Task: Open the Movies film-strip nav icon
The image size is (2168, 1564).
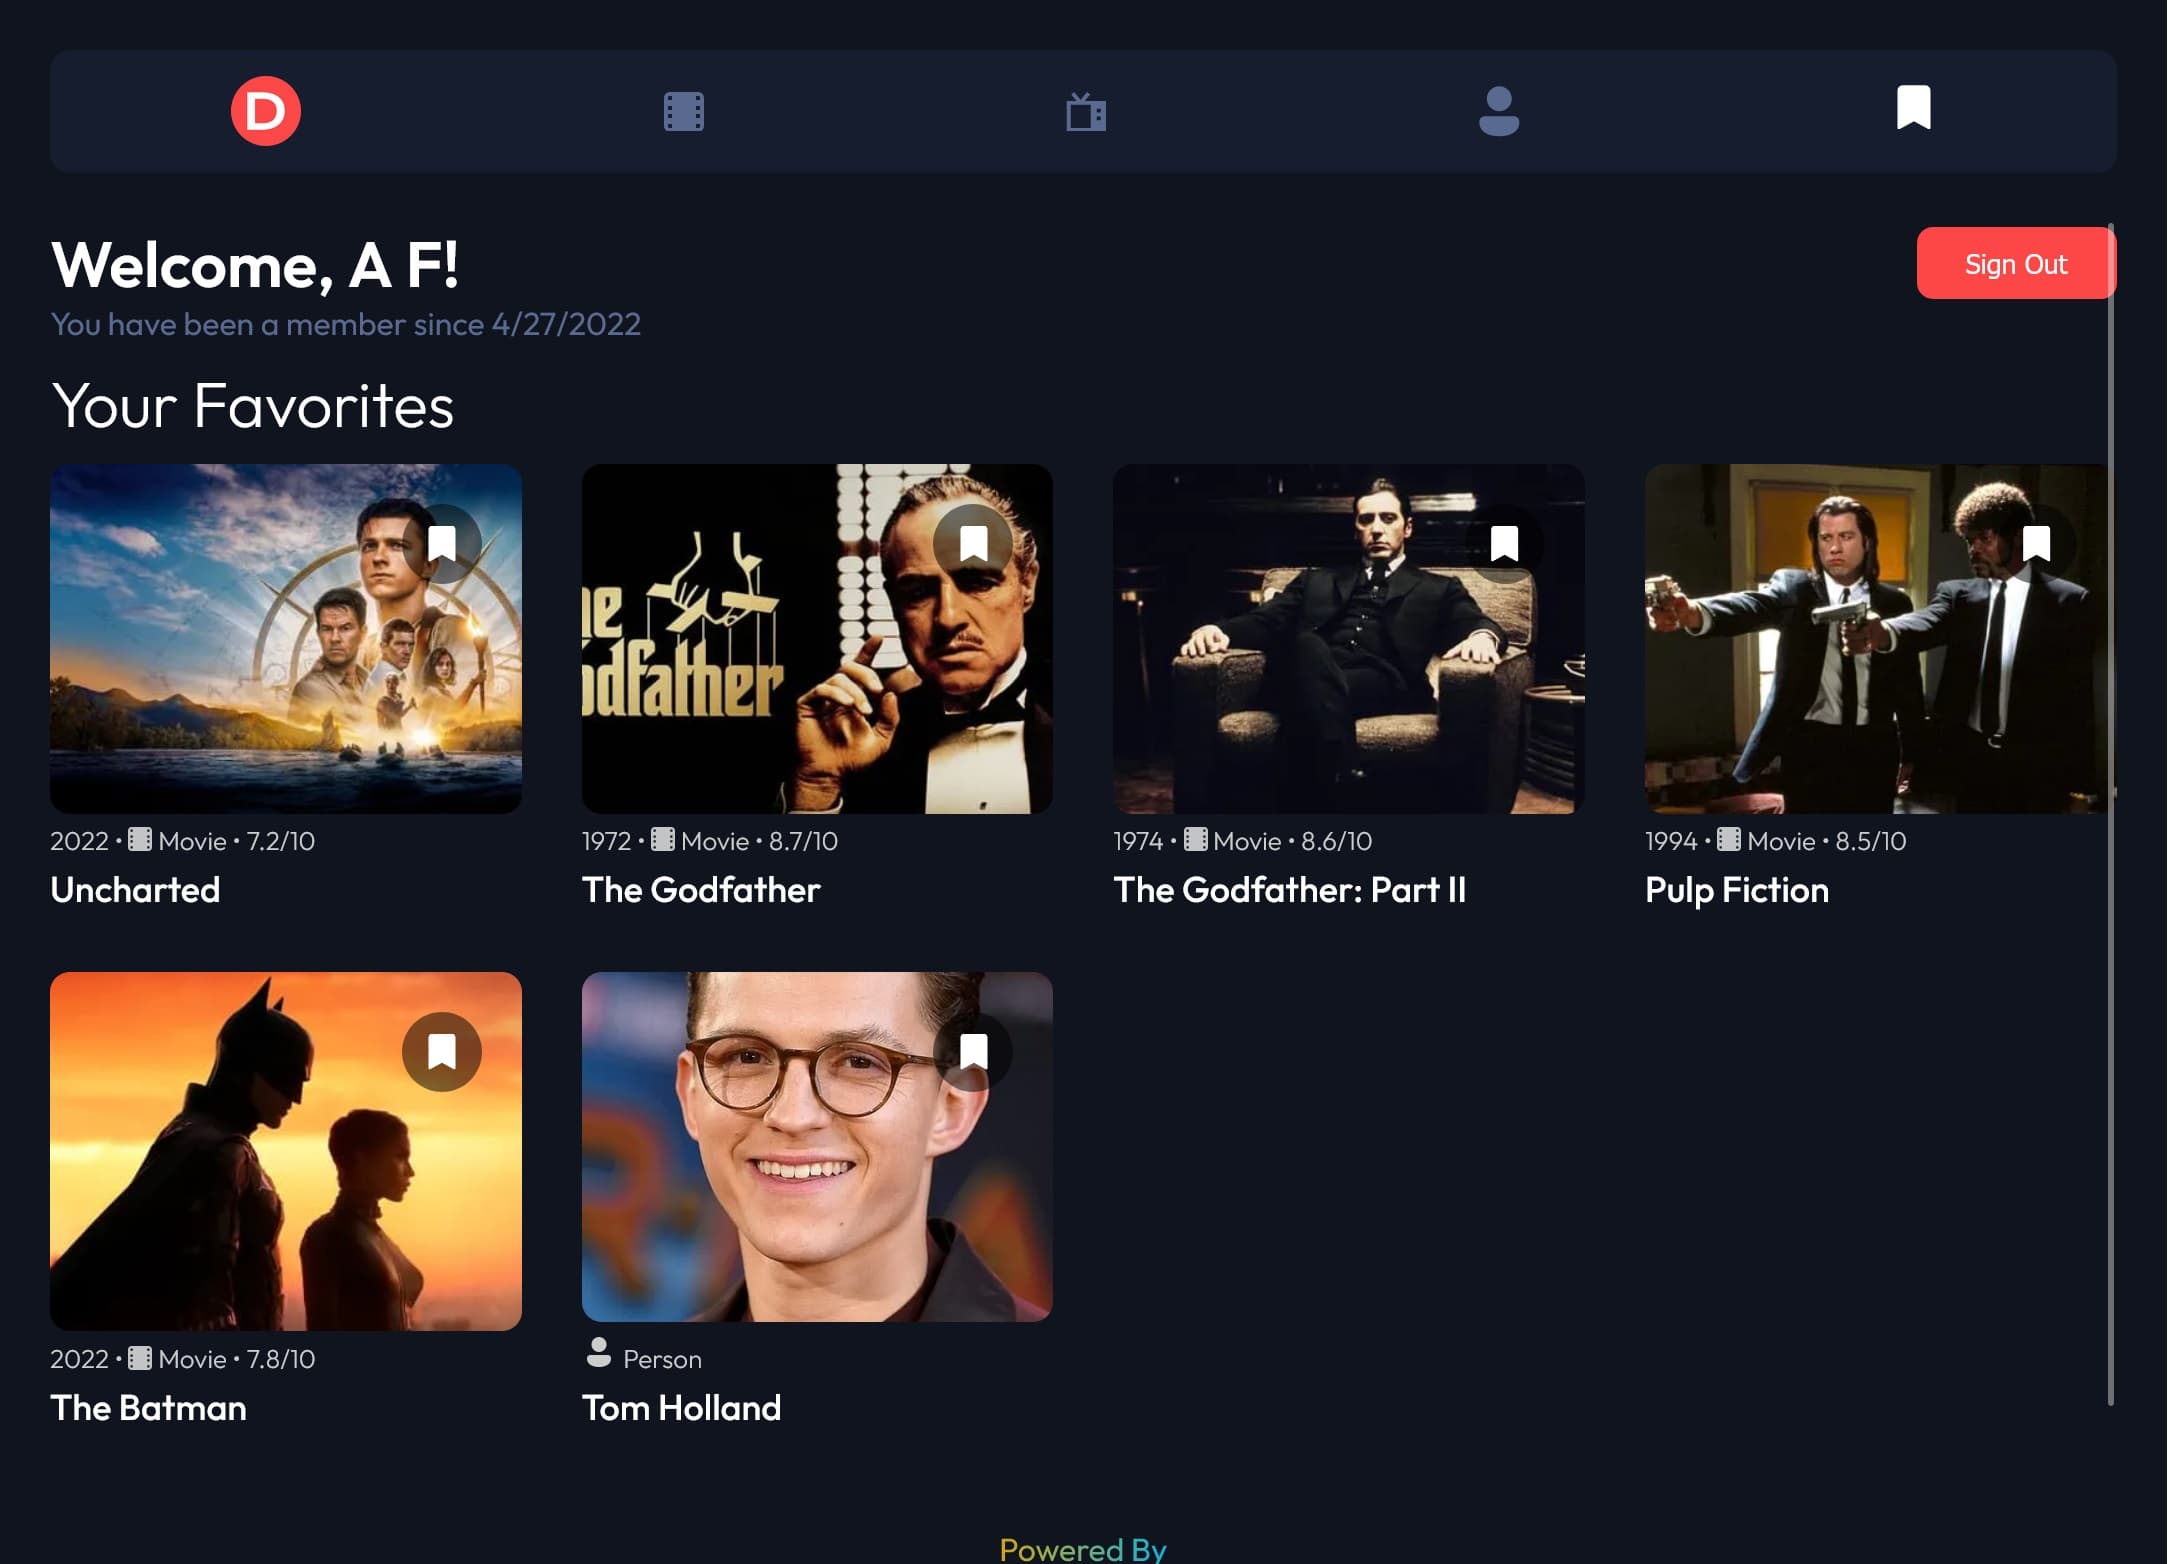Action: (x=684, y=111)
